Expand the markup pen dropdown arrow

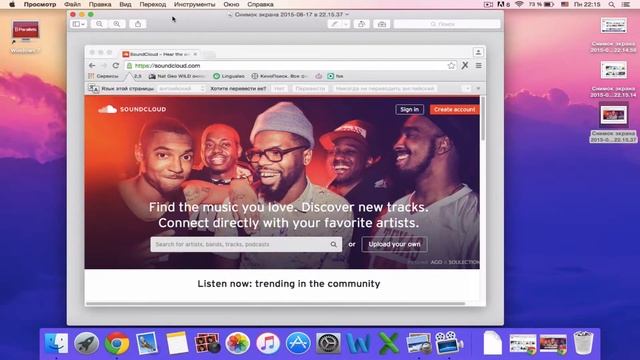coord(346,24)
